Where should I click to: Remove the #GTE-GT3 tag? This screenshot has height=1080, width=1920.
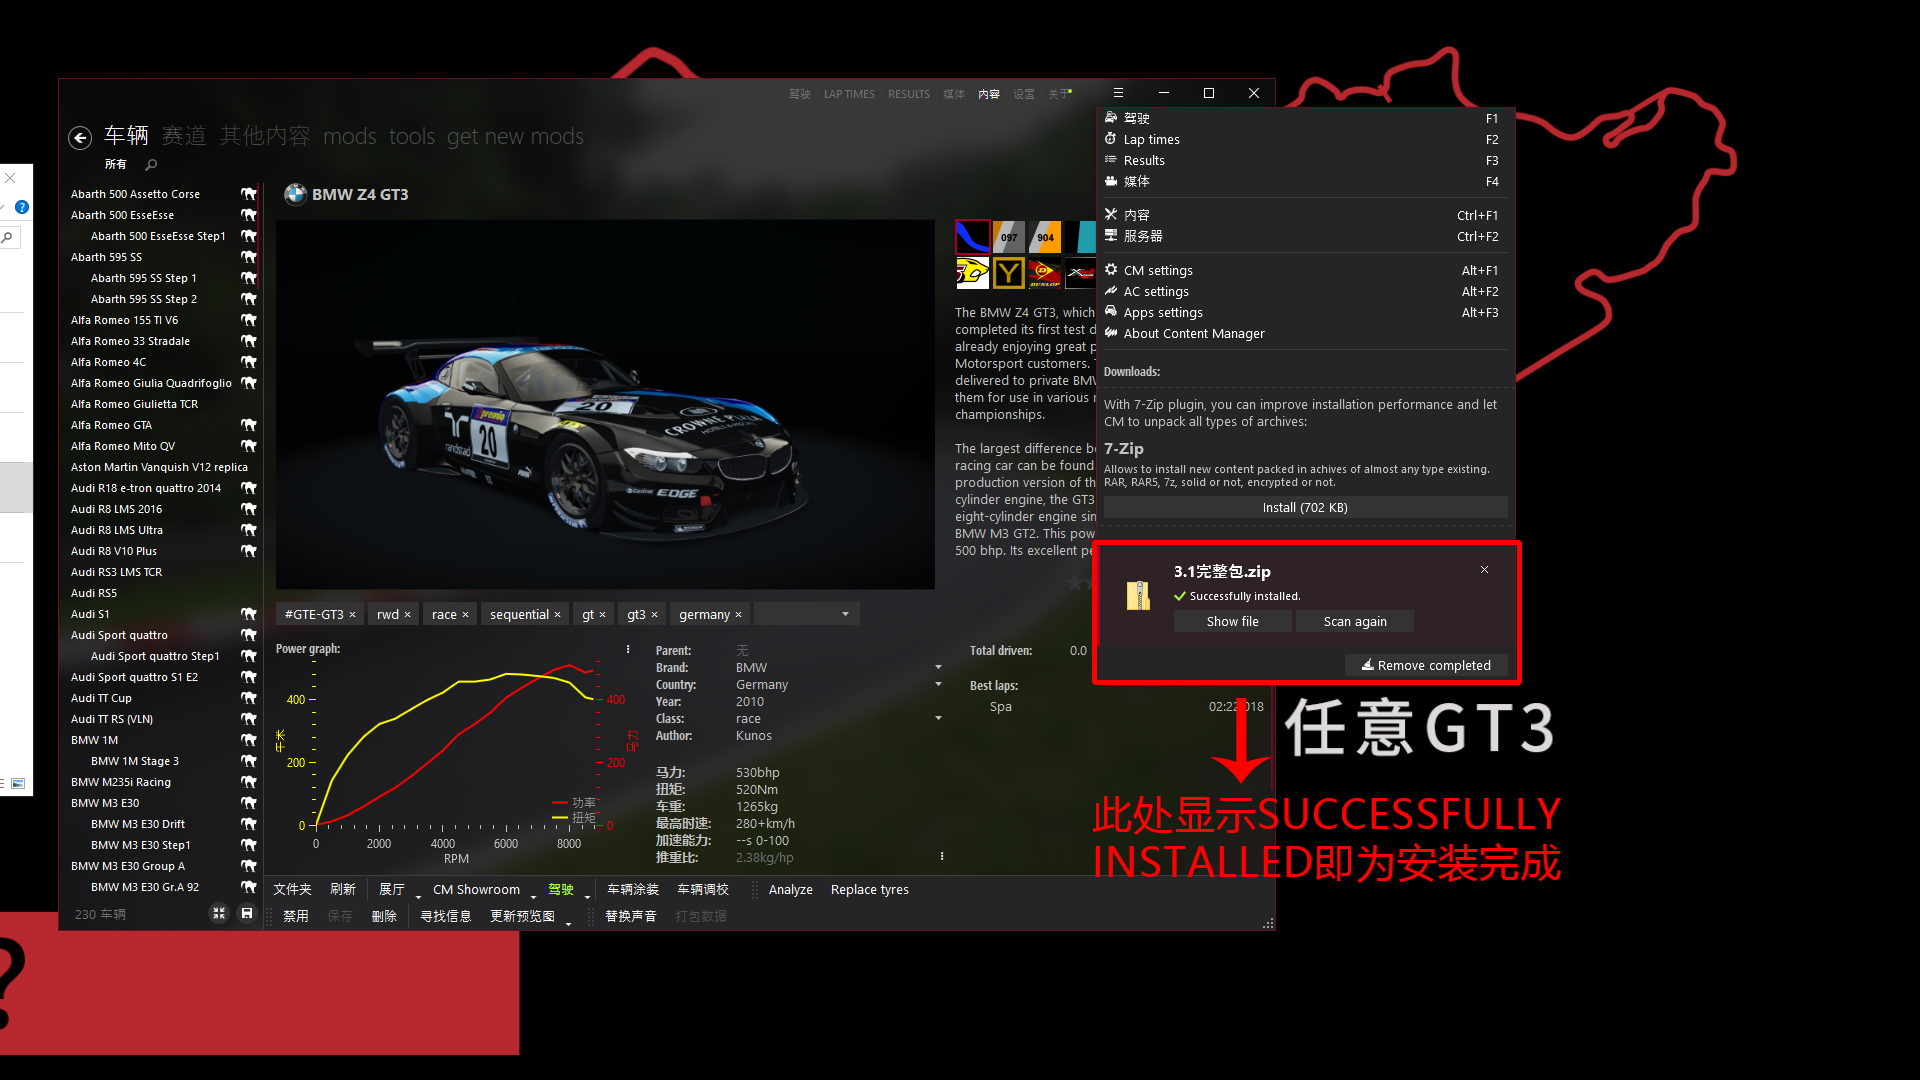point(352,615)
